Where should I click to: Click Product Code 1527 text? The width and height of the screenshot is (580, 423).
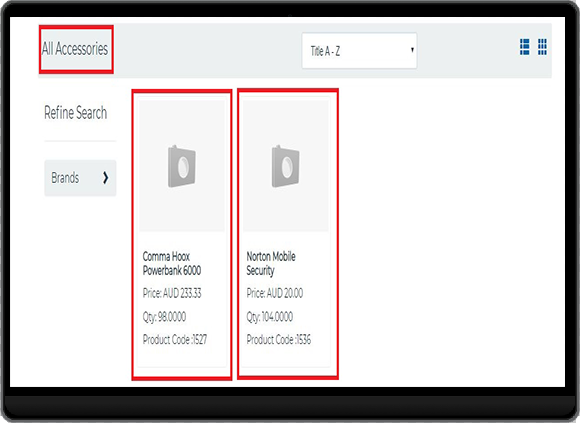[175, 339]
